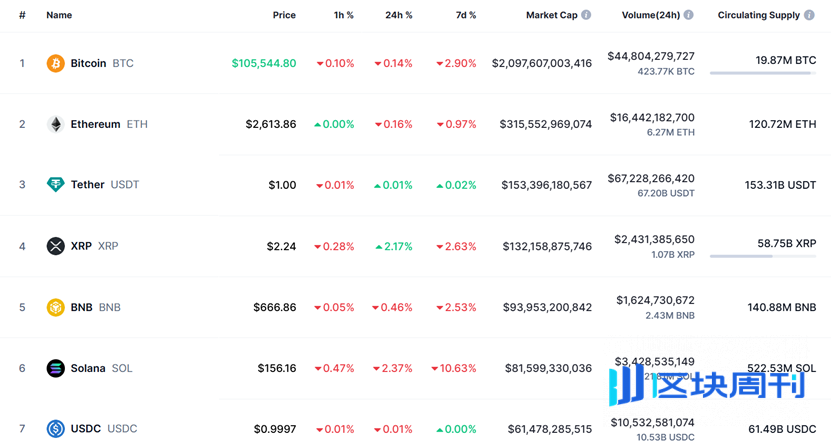Click Bitcoin price $105,544.80
The height and width of the screenshot is (443, 831).
[x=264, y=63]
